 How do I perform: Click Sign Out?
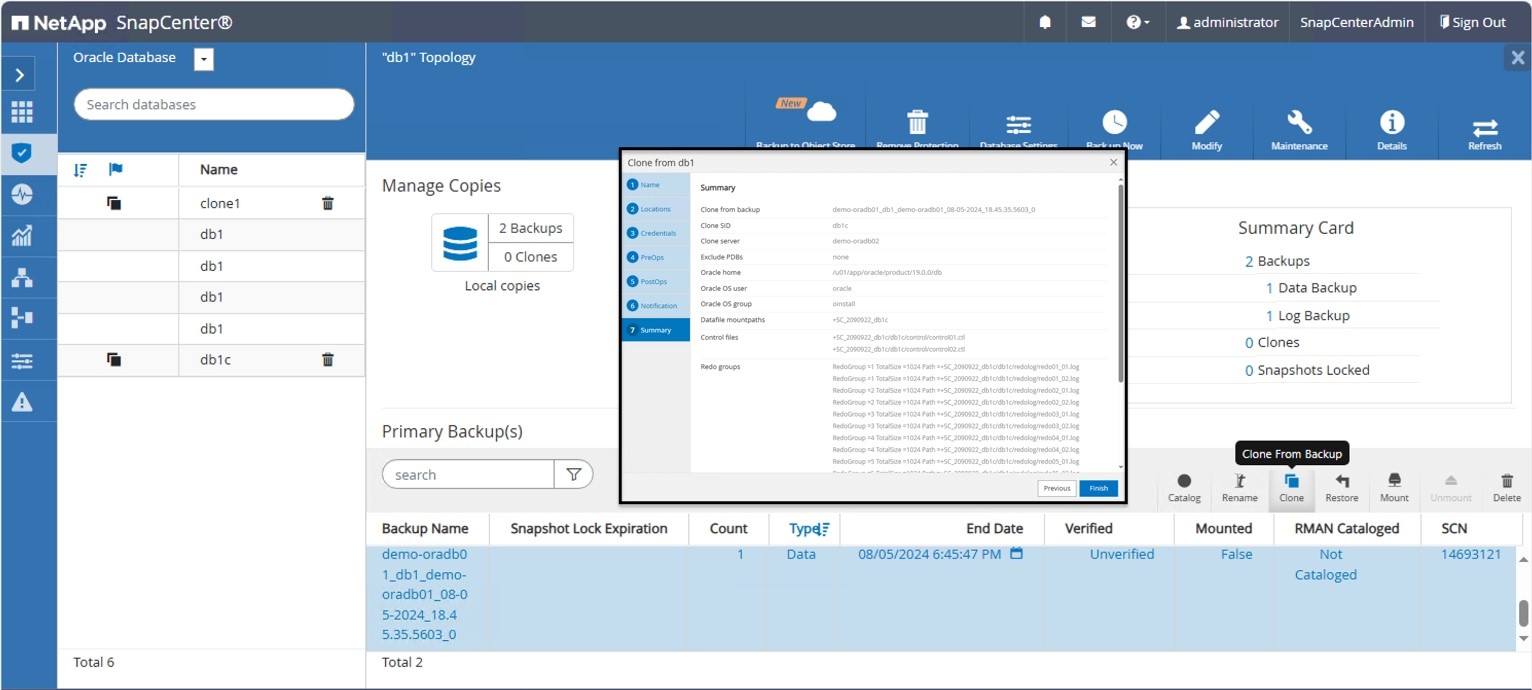(x=1472, y=22)
